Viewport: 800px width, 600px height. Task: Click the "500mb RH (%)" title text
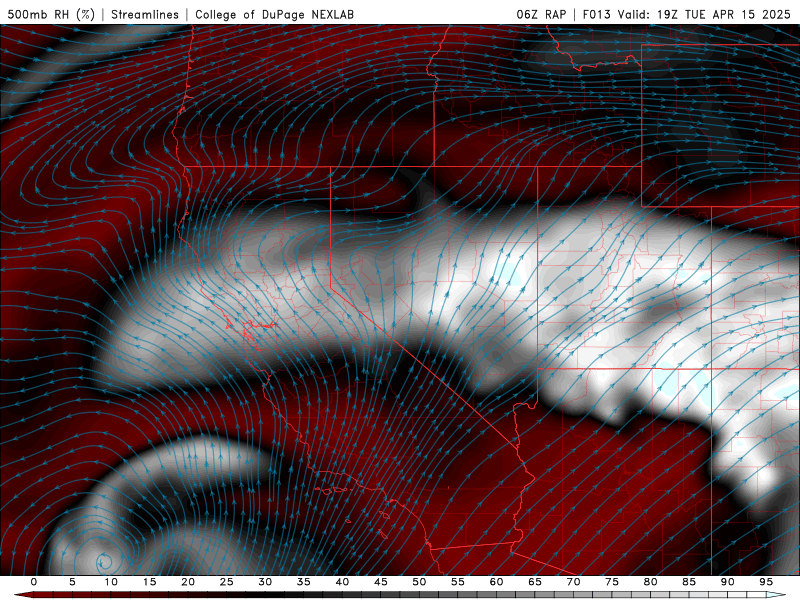[51, 14]
